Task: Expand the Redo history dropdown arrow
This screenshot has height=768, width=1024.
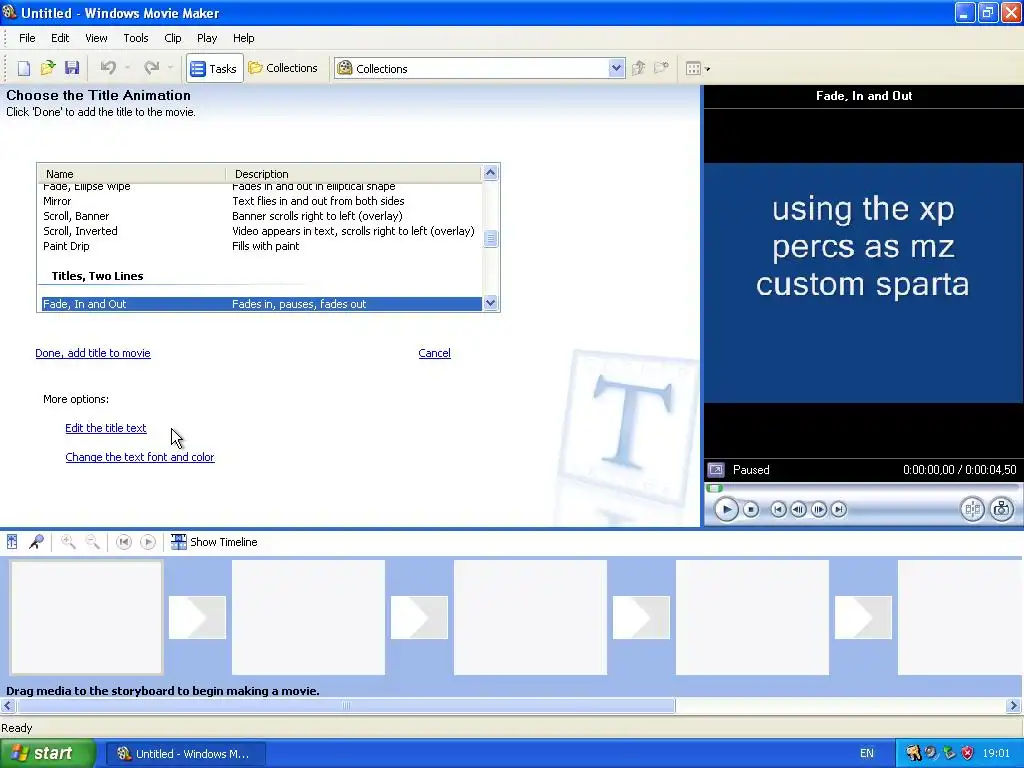Action: coord(170,68)
